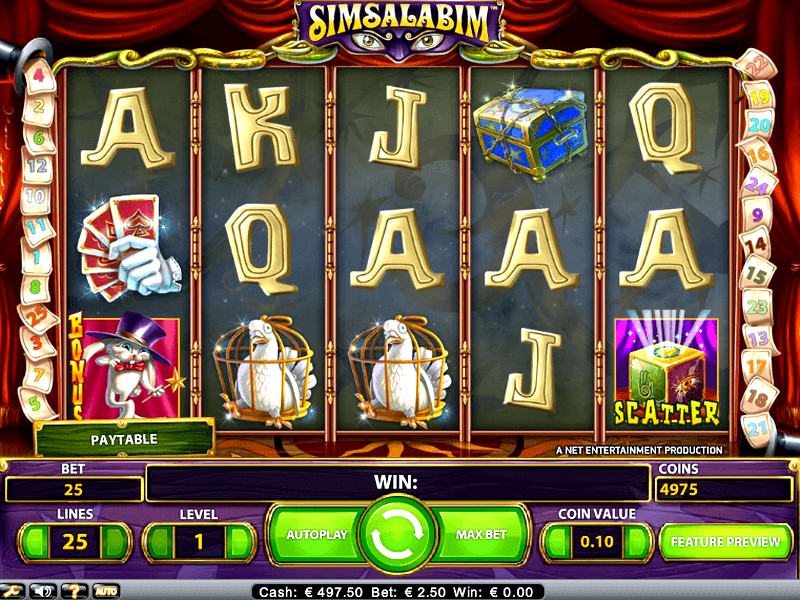Image resolution: width=800 pixels, height=600 pixels.
Task: Click the blue chained treasure chest symbol
Action: click(x=531, y=133)
